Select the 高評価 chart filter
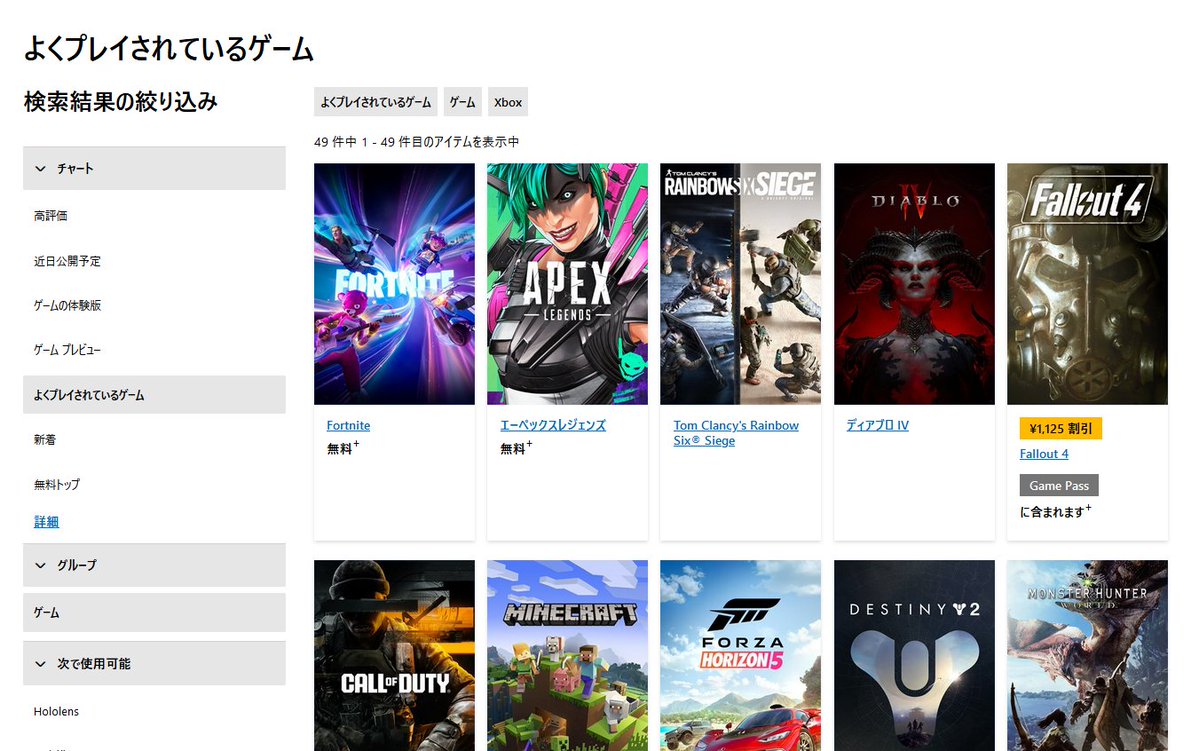The image size is (1199, 751). coord(50,216)
